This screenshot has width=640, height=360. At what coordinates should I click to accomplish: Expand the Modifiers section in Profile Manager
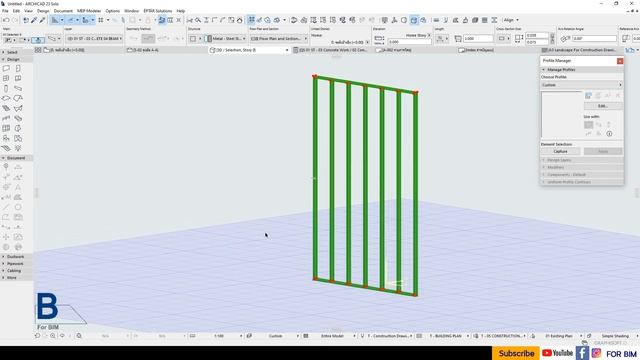(x=582, y=167)
